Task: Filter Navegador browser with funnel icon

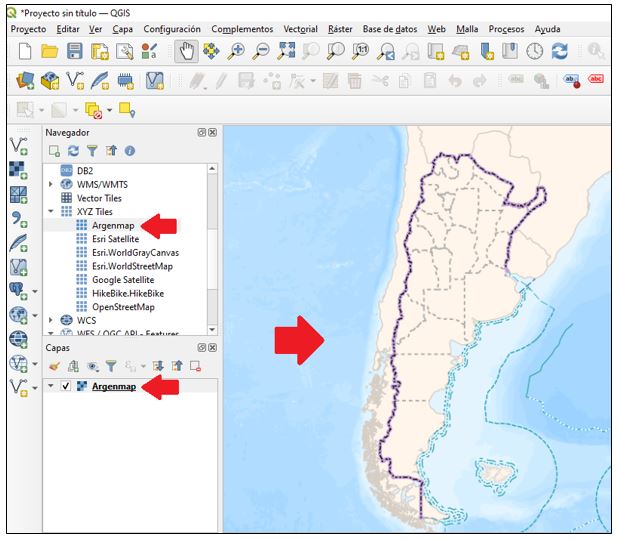Action: [x=92, y=151]
